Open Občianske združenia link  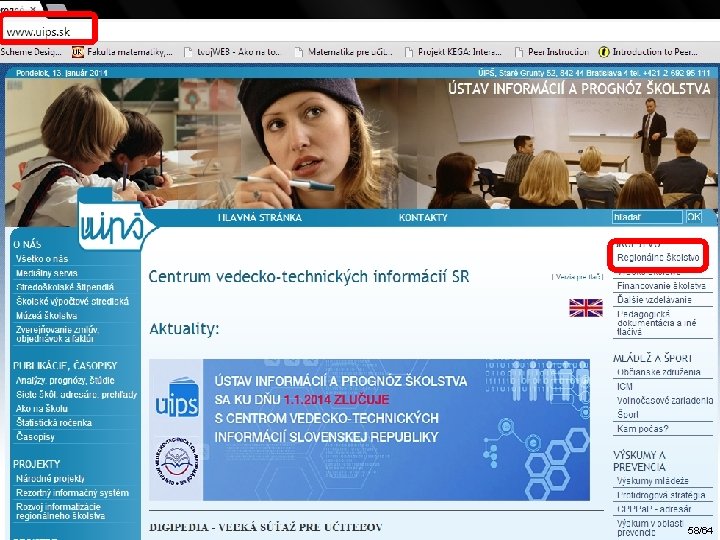(658, 372)
